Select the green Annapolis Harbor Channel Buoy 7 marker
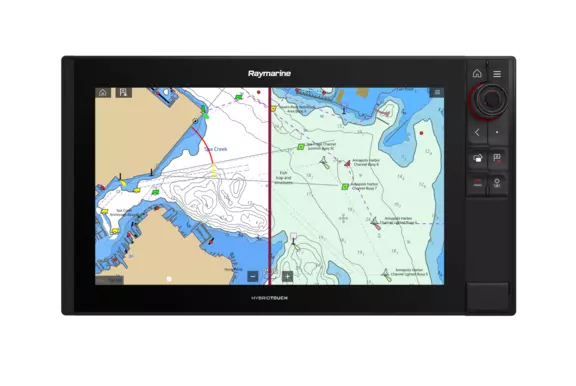 point(345,187)
